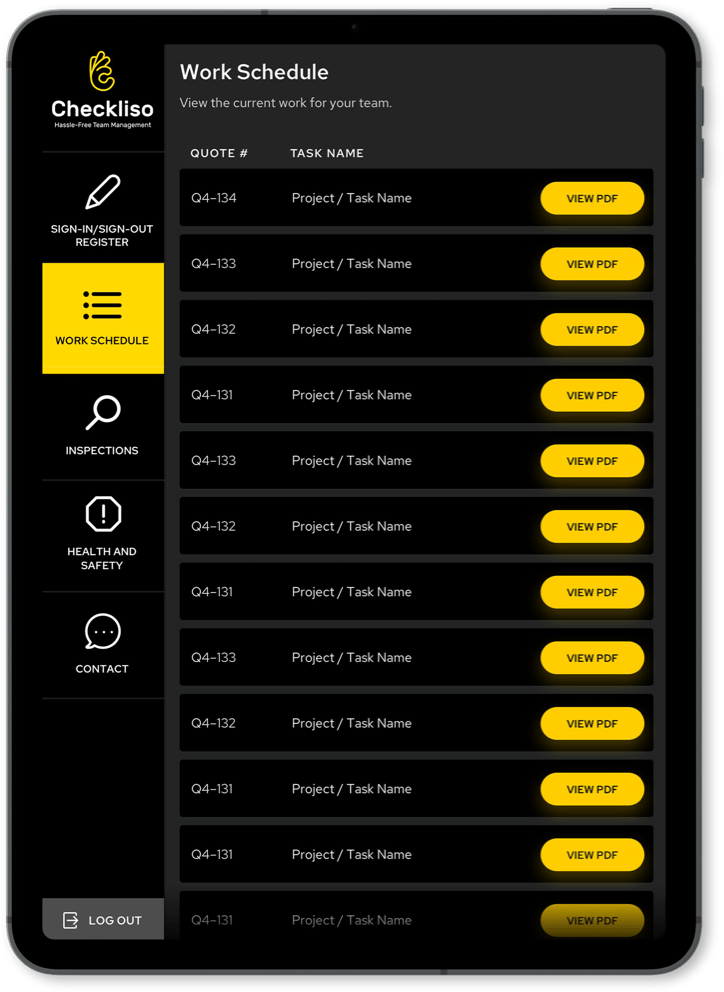Viewport: 724px width, 992px height.
Task: Click the log out door icon
Action: click(x=70, y=920)
